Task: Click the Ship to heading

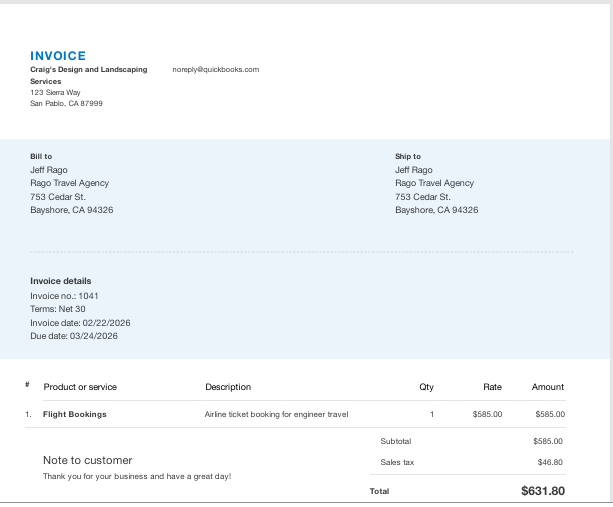Action: pyautogui.click(x=408, y=156)
